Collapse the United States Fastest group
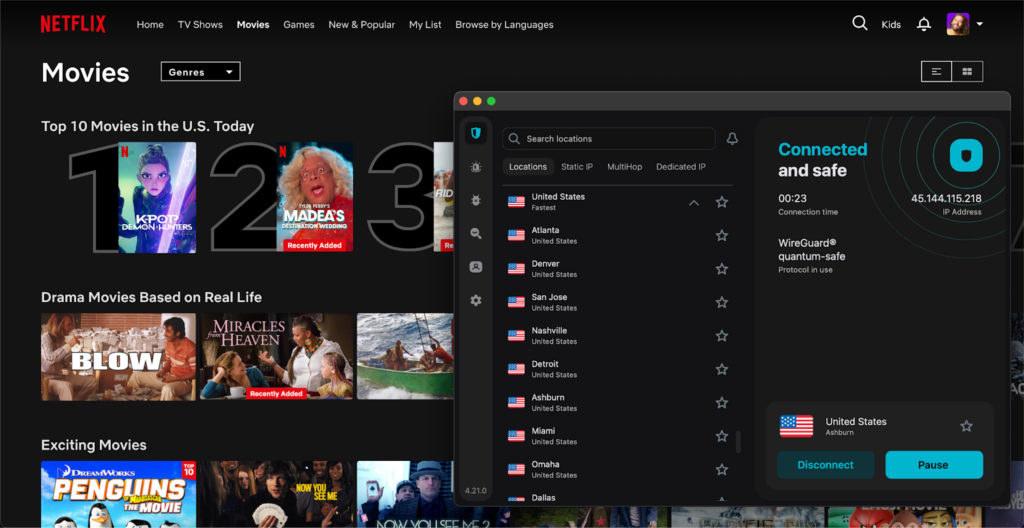 (x=694, y=203)
